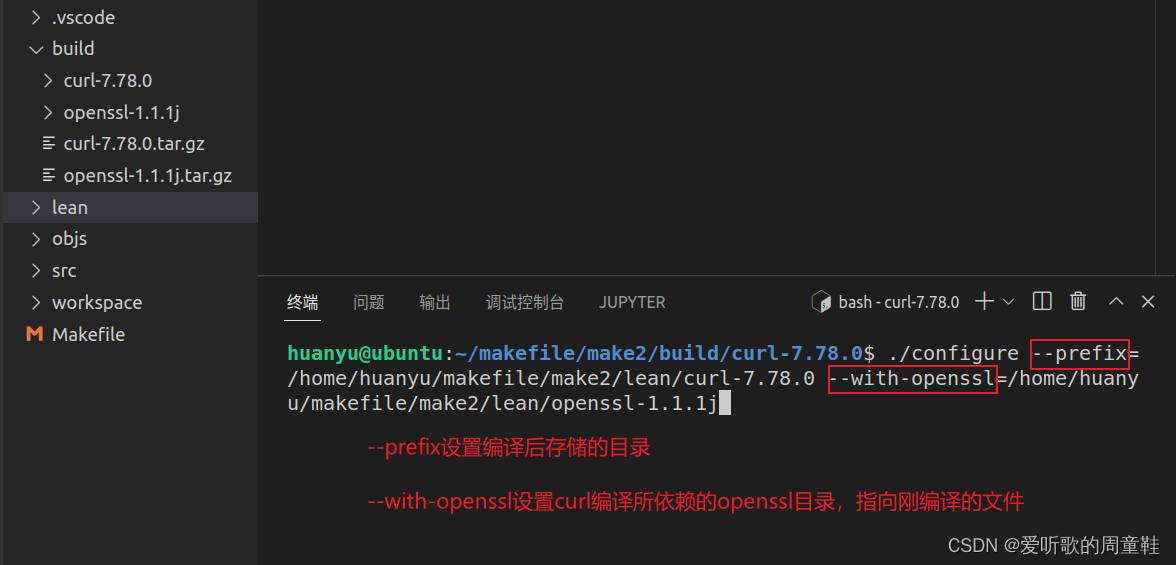Select the build folder label
The height and width of the screenshot is (565, 1176).
tap(73, 49)
